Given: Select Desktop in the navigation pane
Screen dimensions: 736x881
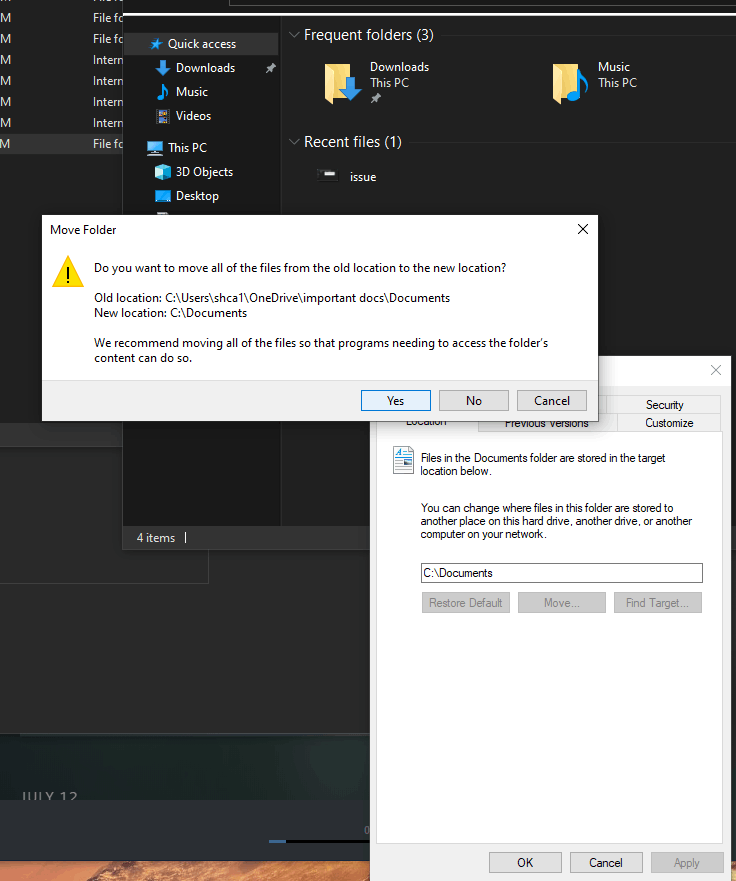Looking at the screenshot, I should pos(197,196).
